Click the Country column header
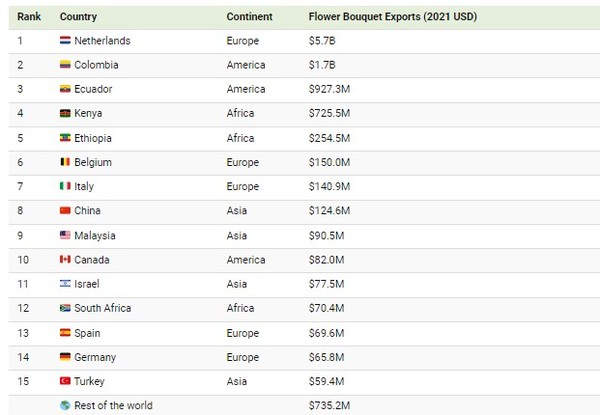 pyautogui.click(x=79, y=18)
